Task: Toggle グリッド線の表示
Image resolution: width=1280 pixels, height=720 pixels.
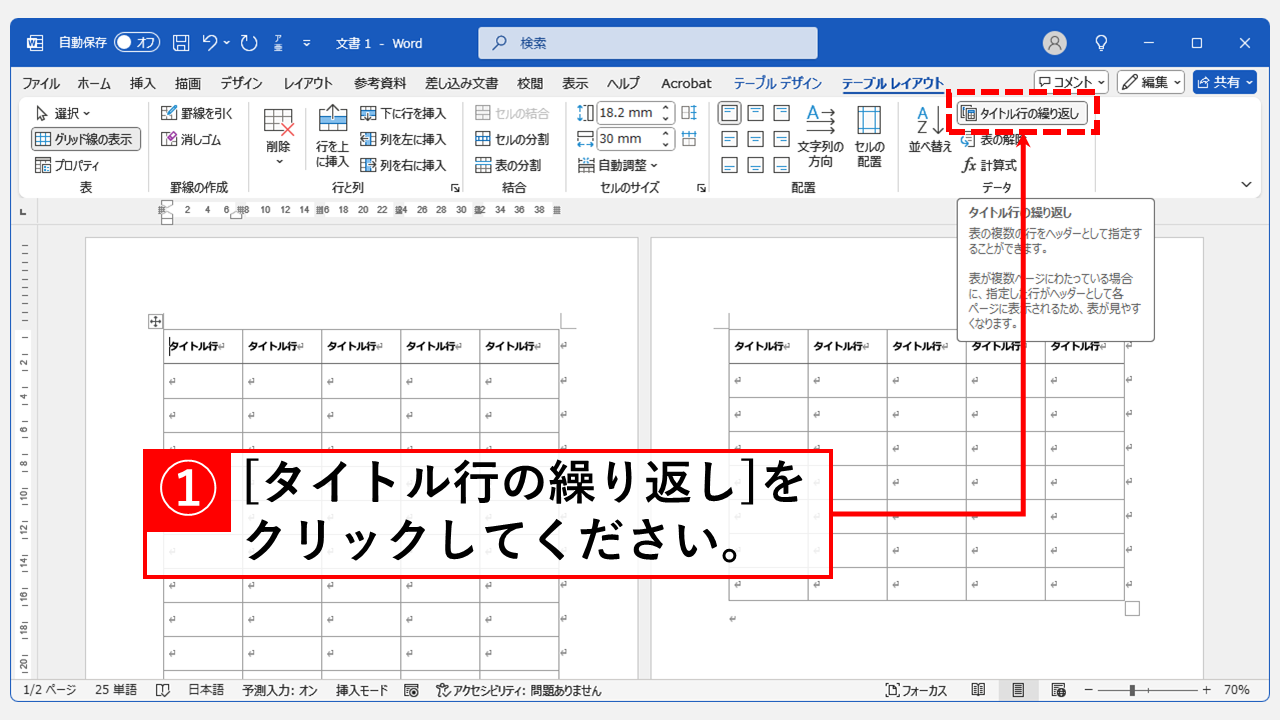Action: [x=85, y=139]
